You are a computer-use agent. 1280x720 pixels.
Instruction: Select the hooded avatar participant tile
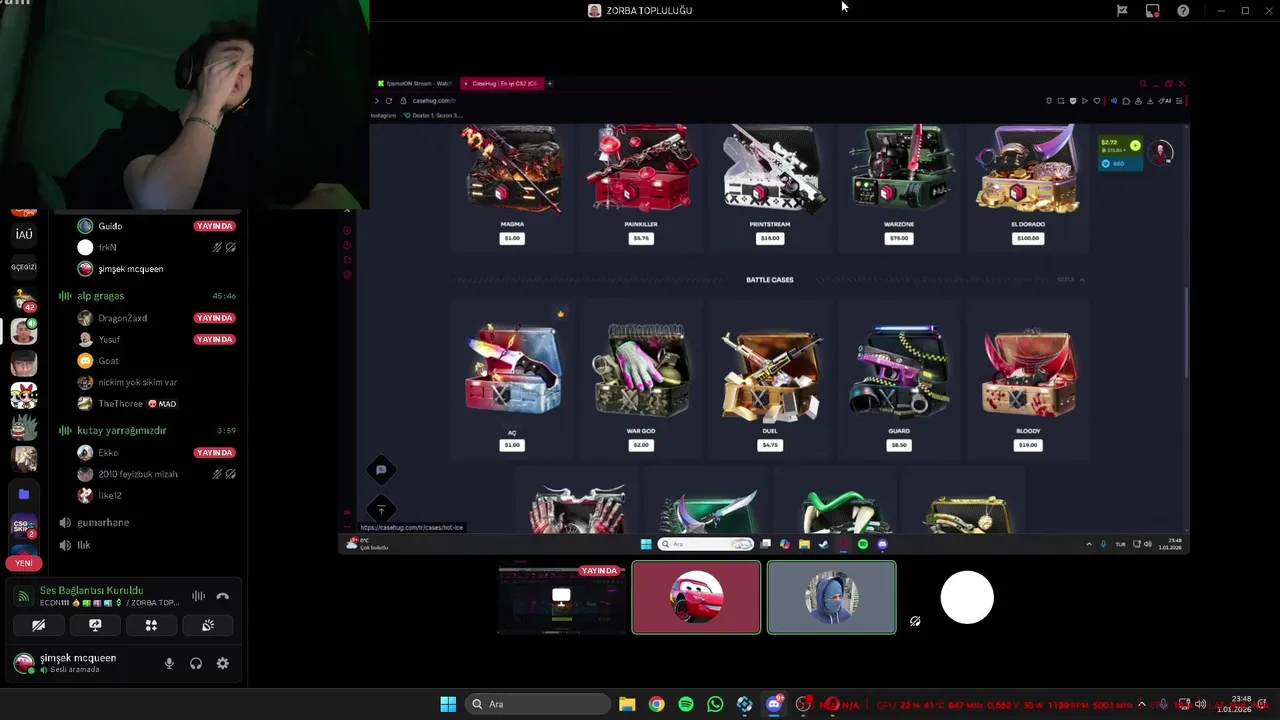(x=832, y=598)
